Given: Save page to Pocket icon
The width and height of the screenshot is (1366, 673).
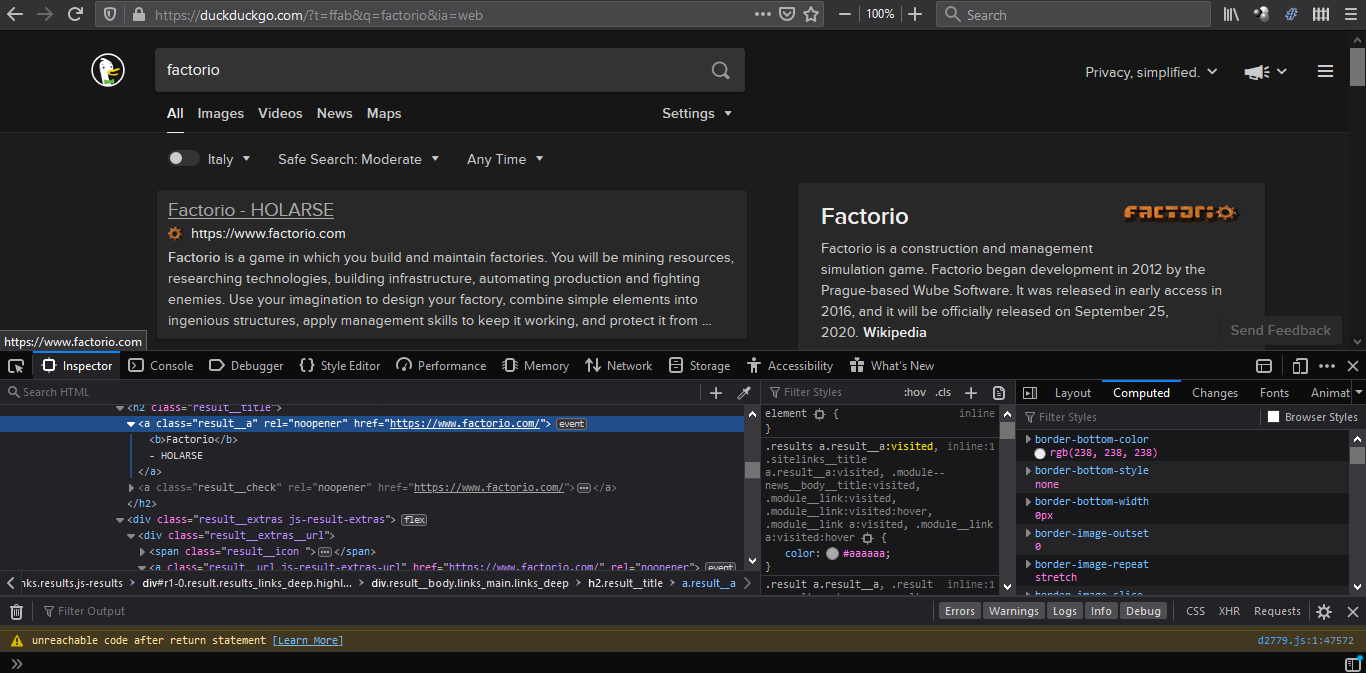Looking at the screenshot, I should coord(787,14).
